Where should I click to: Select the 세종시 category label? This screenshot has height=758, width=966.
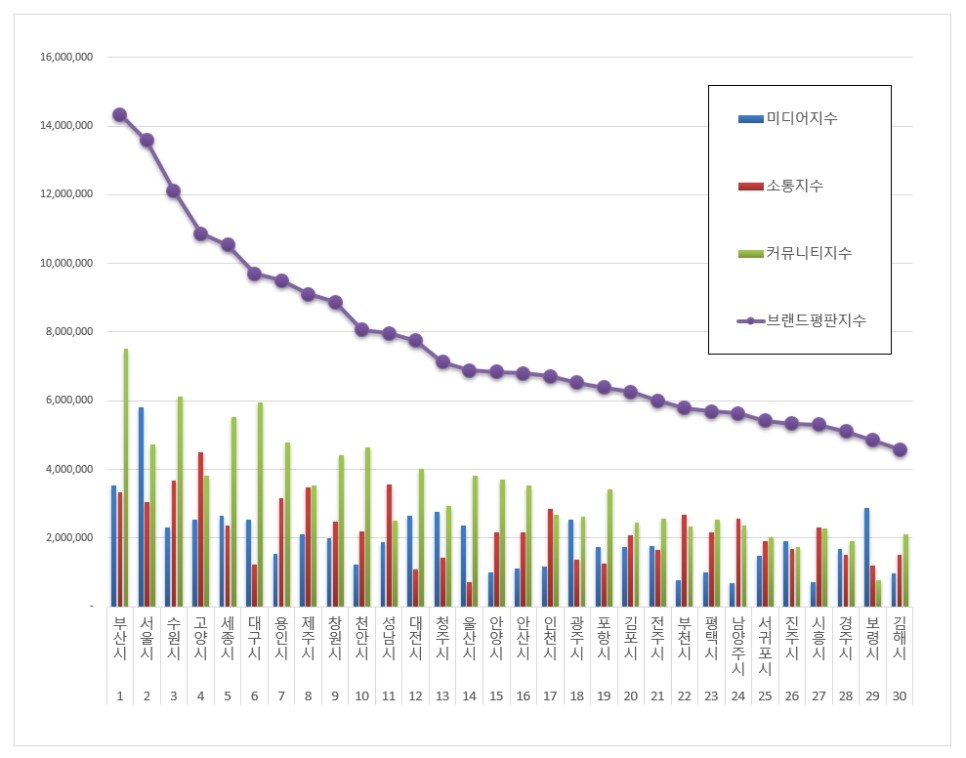click(x=227, y=637)
